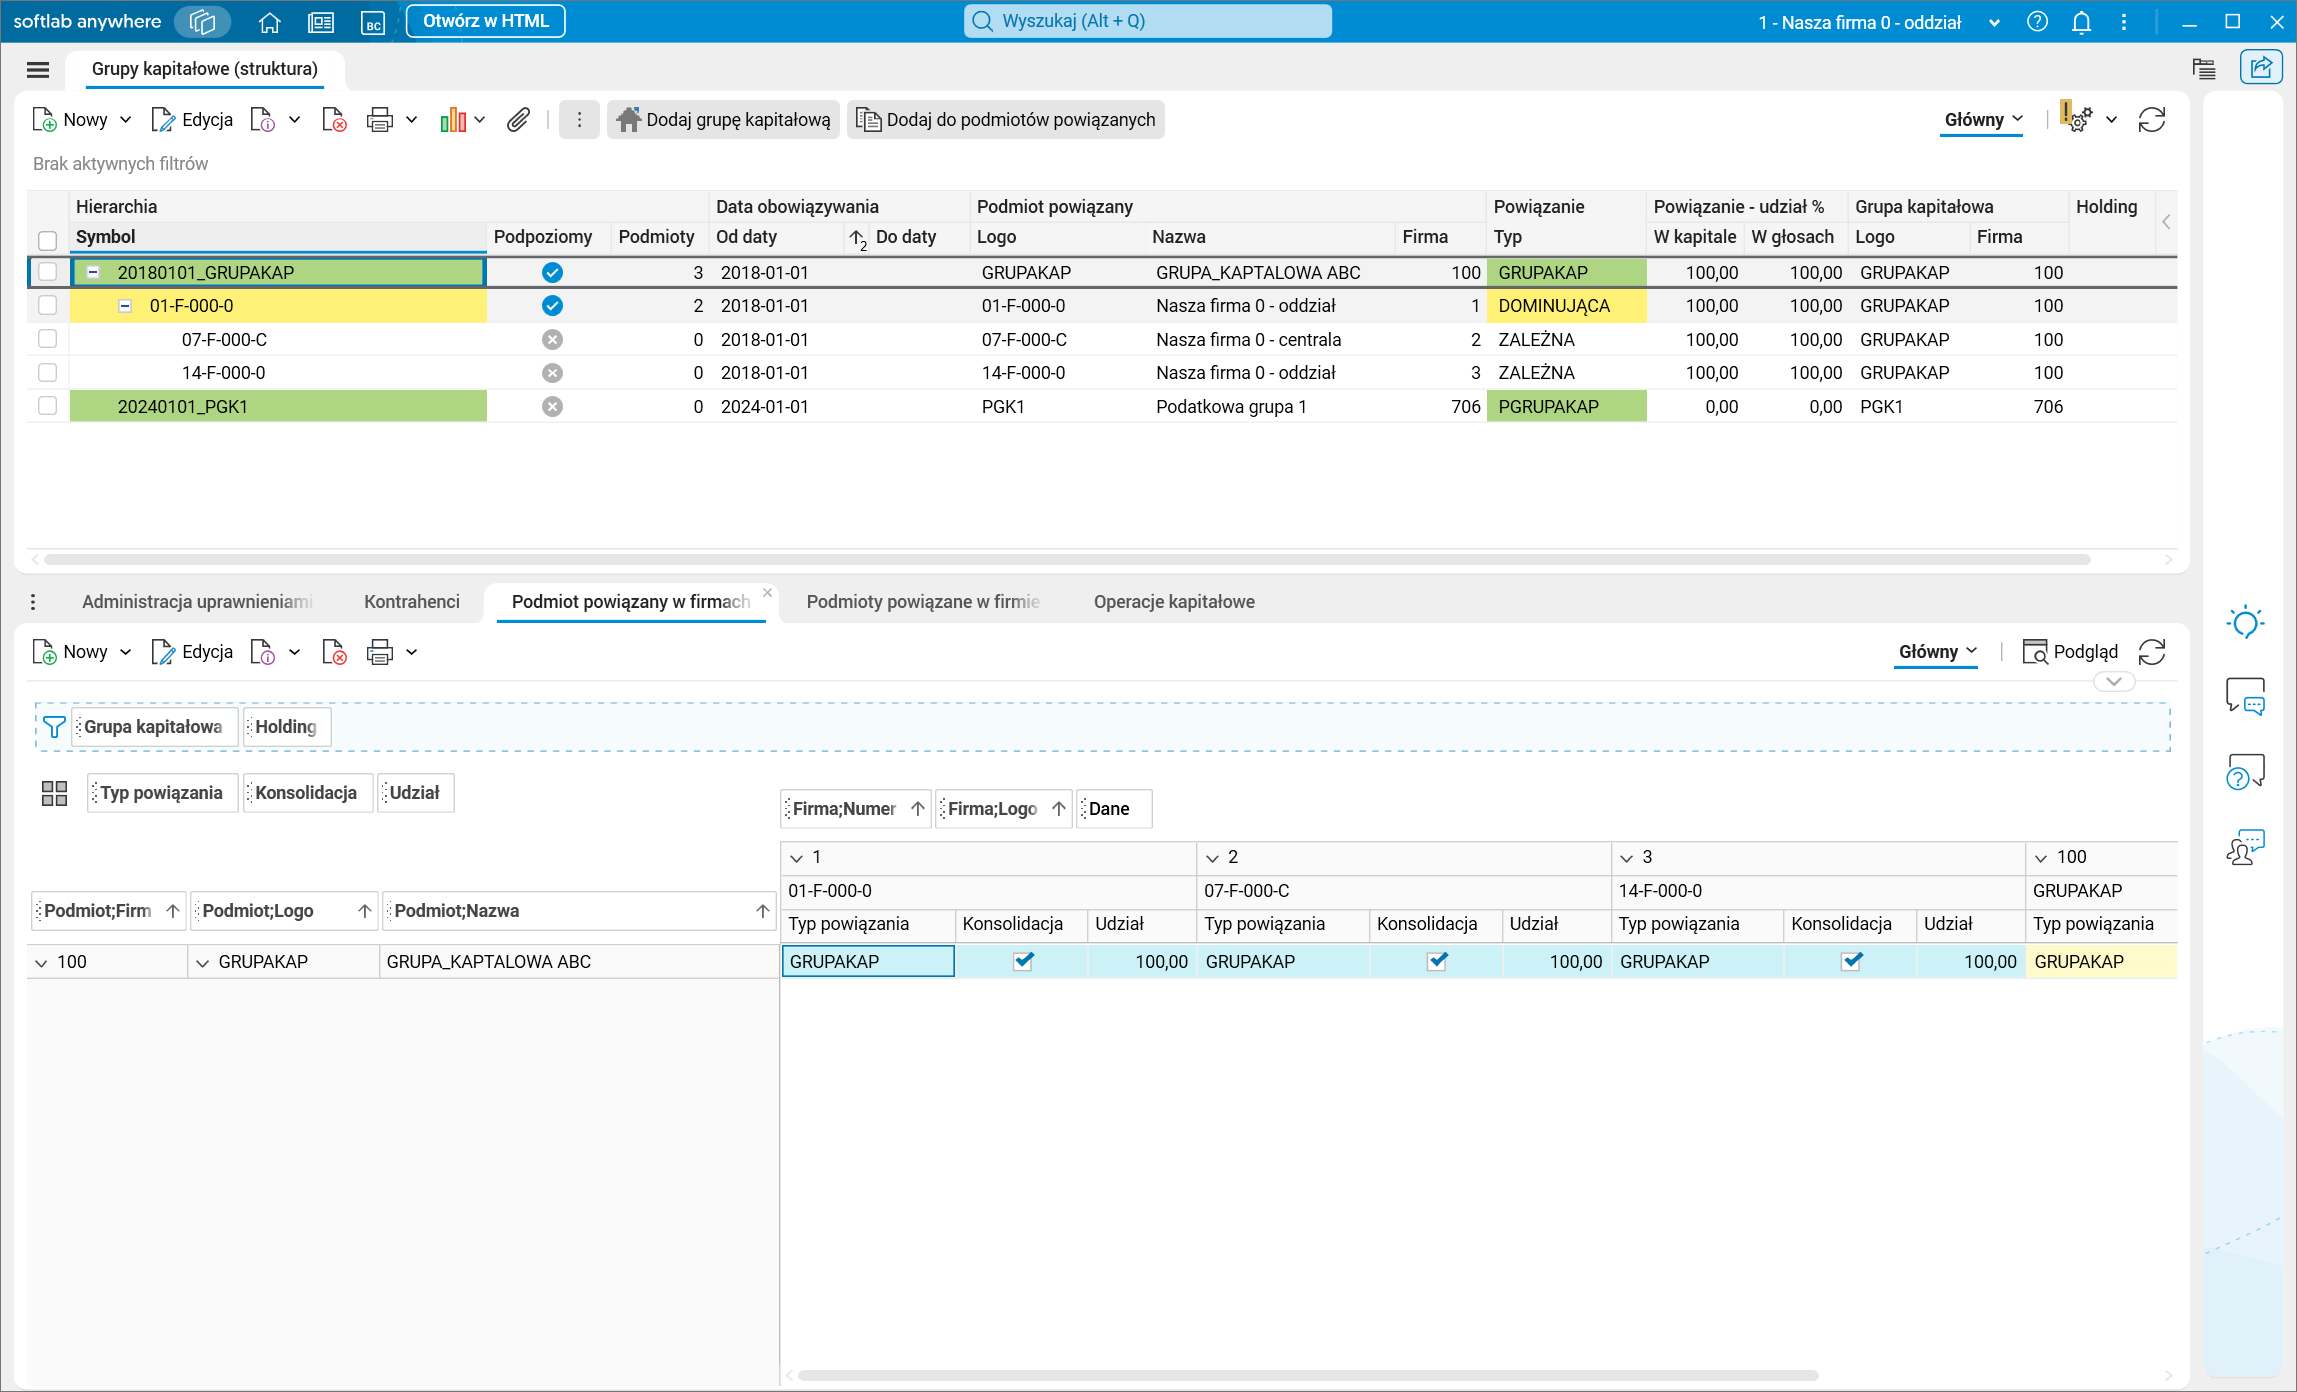Click the lightbulb icon in right sidebar
Screen dimensions: 2297x1392
pyautogui.click(x=2245, y=623)
